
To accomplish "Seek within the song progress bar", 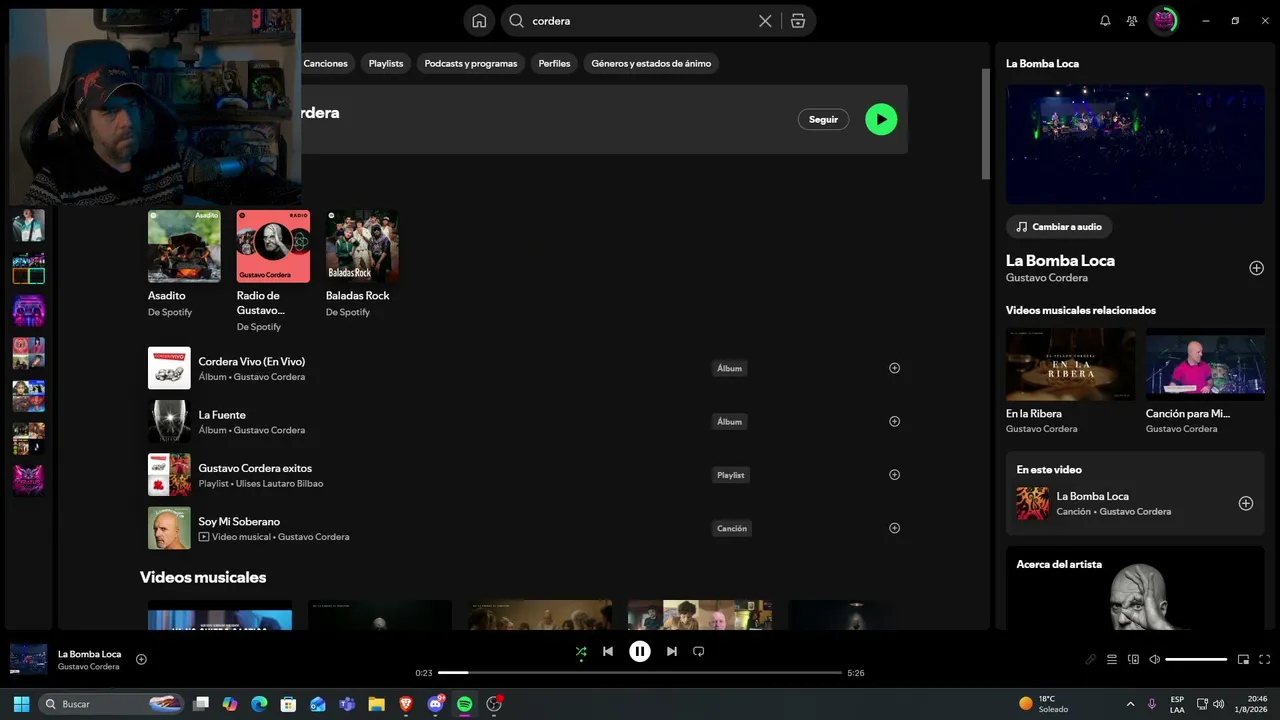I will coord(640,673).
